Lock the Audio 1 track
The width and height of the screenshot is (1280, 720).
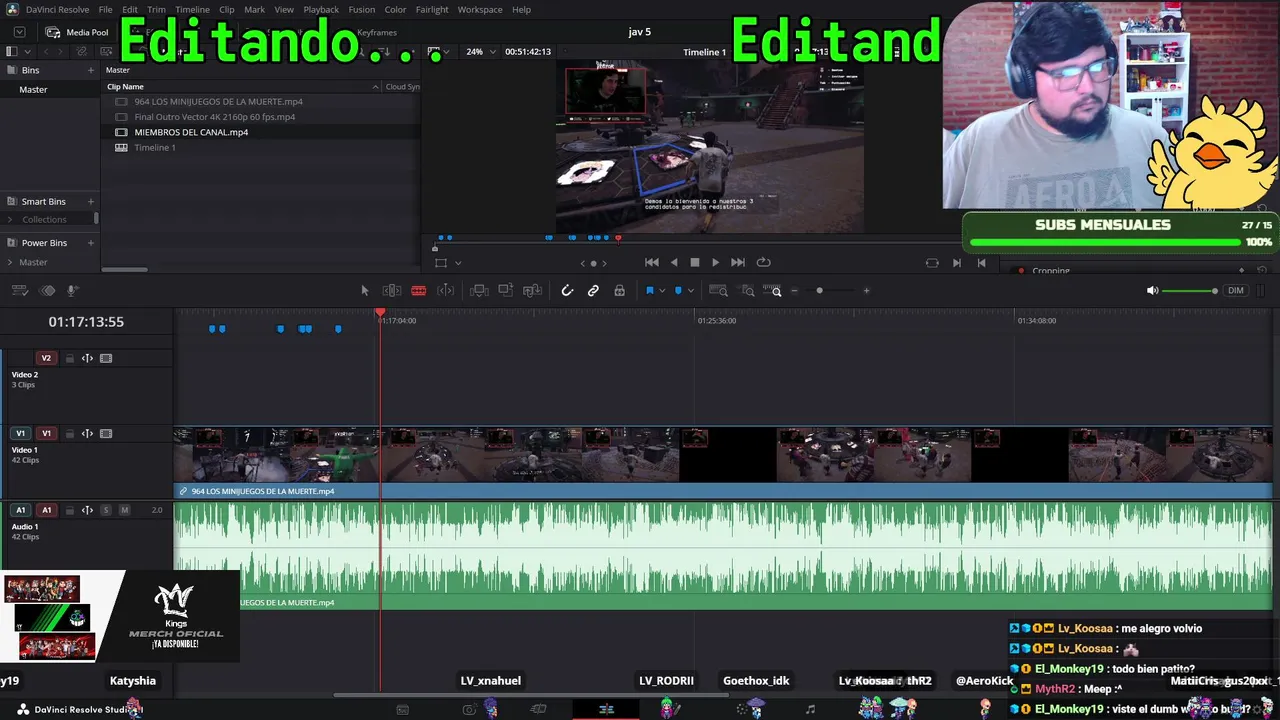pos(69,510)
